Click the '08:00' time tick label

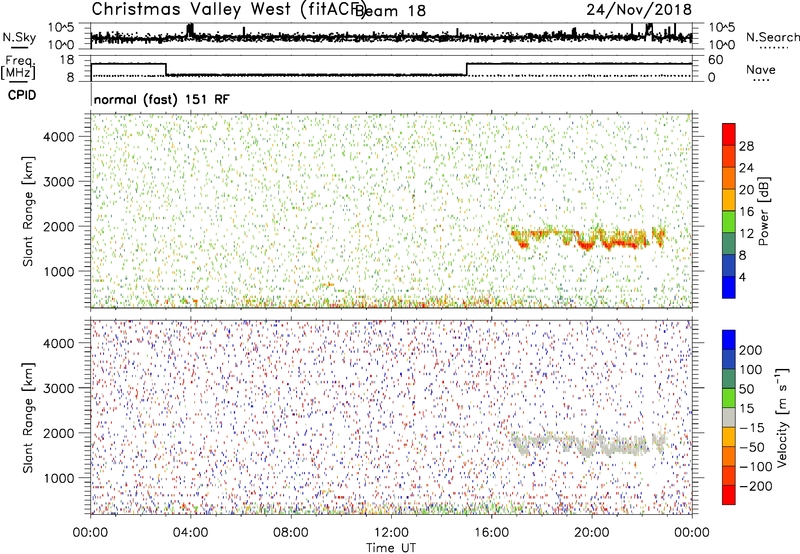[291, 533]
